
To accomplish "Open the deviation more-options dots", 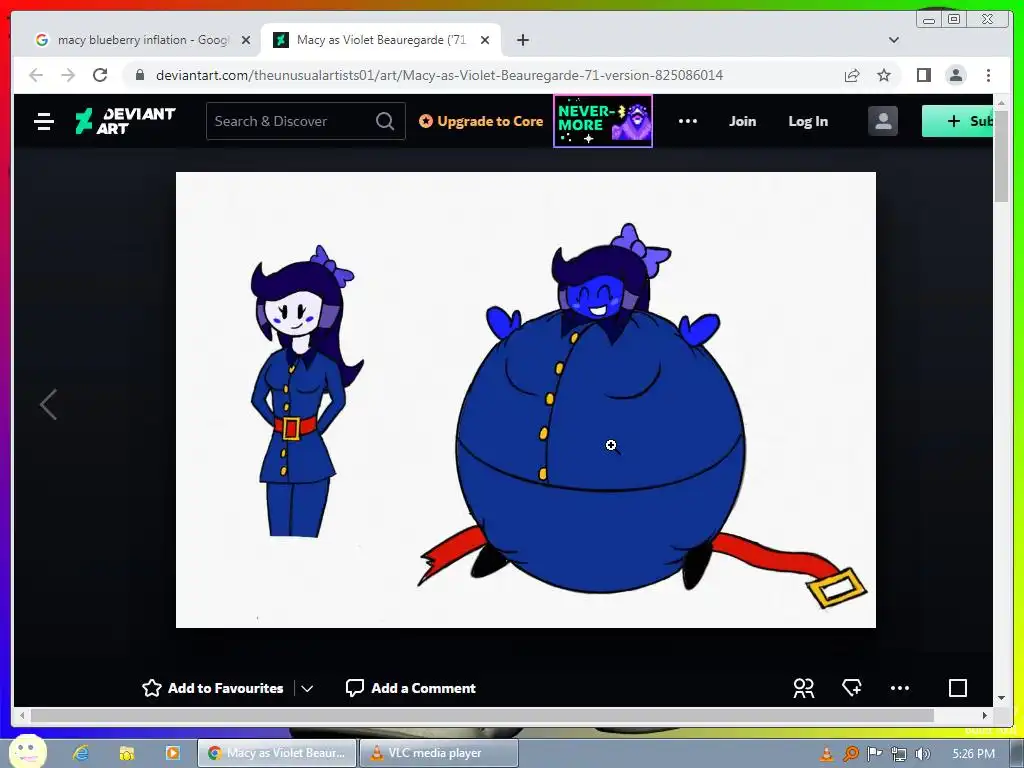I will pos(900,688).
